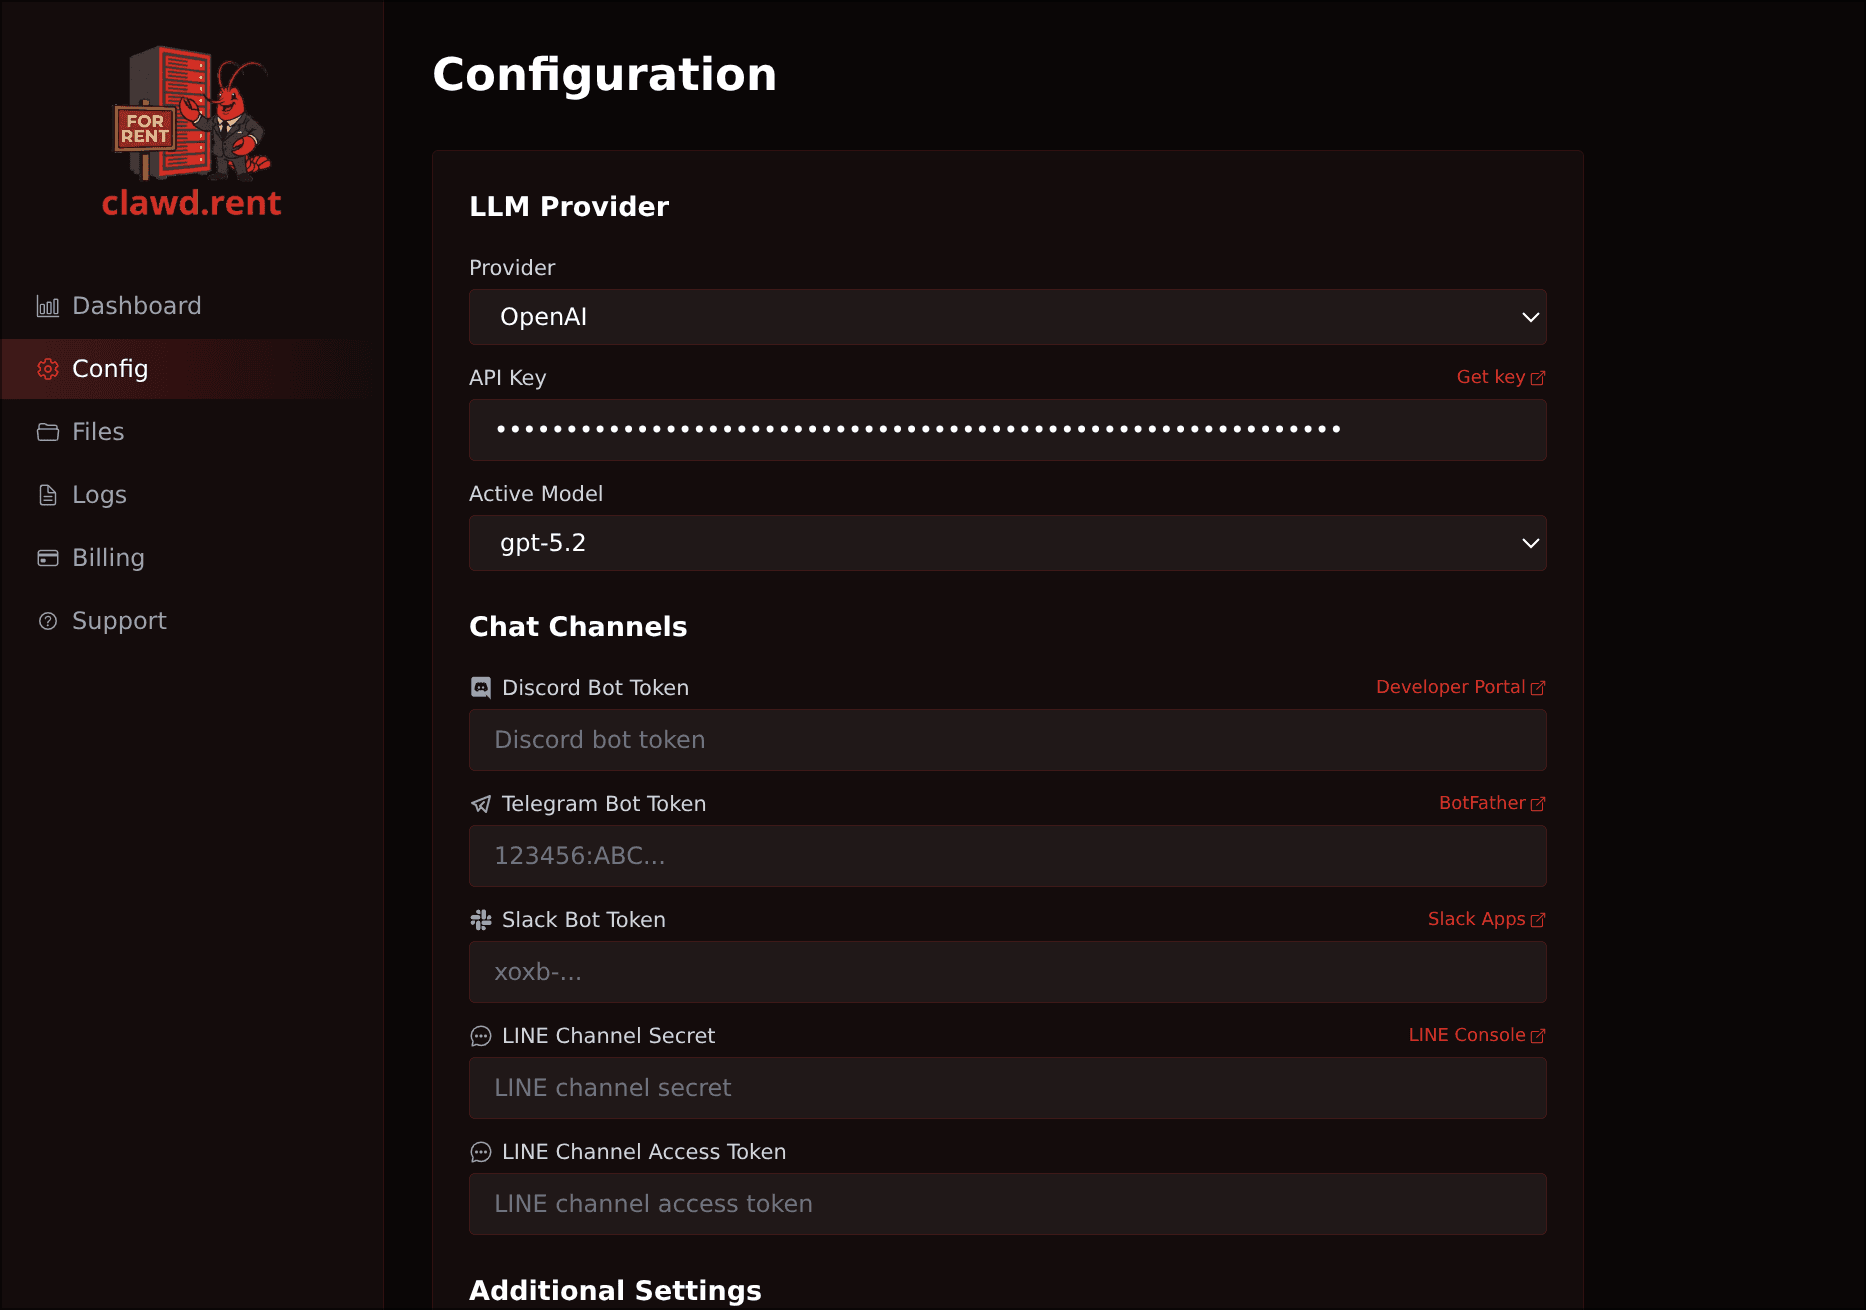Screen dimensions: 1866x1310
Task: Open the Provider dropdown showing OpenAI
Action: [x=1007, y=317]
